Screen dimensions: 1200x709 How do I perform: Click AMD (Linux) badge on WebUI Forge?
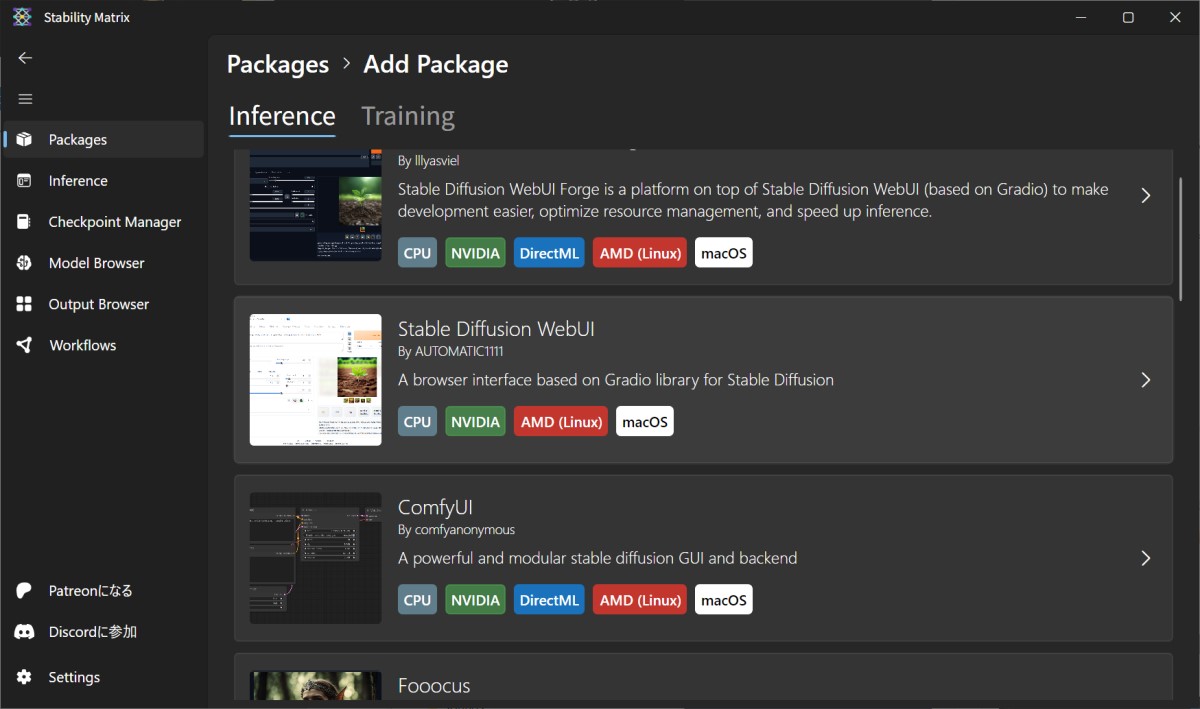pos(640,253)
